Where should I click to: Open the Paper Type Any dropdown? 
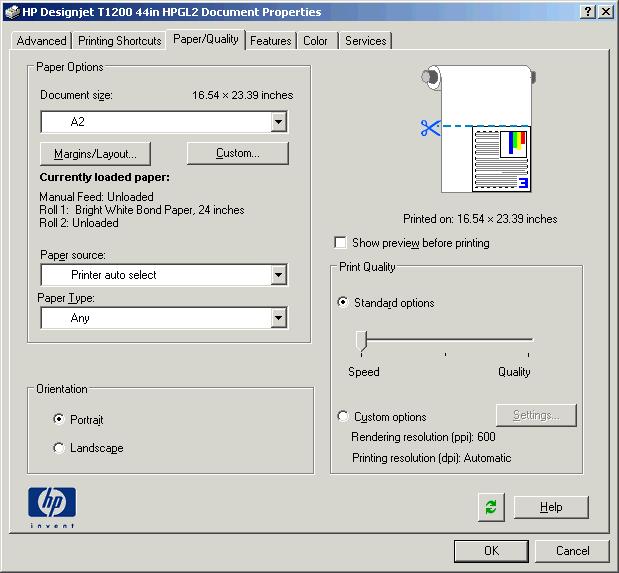pyautogui.click(x=164, y=318)
